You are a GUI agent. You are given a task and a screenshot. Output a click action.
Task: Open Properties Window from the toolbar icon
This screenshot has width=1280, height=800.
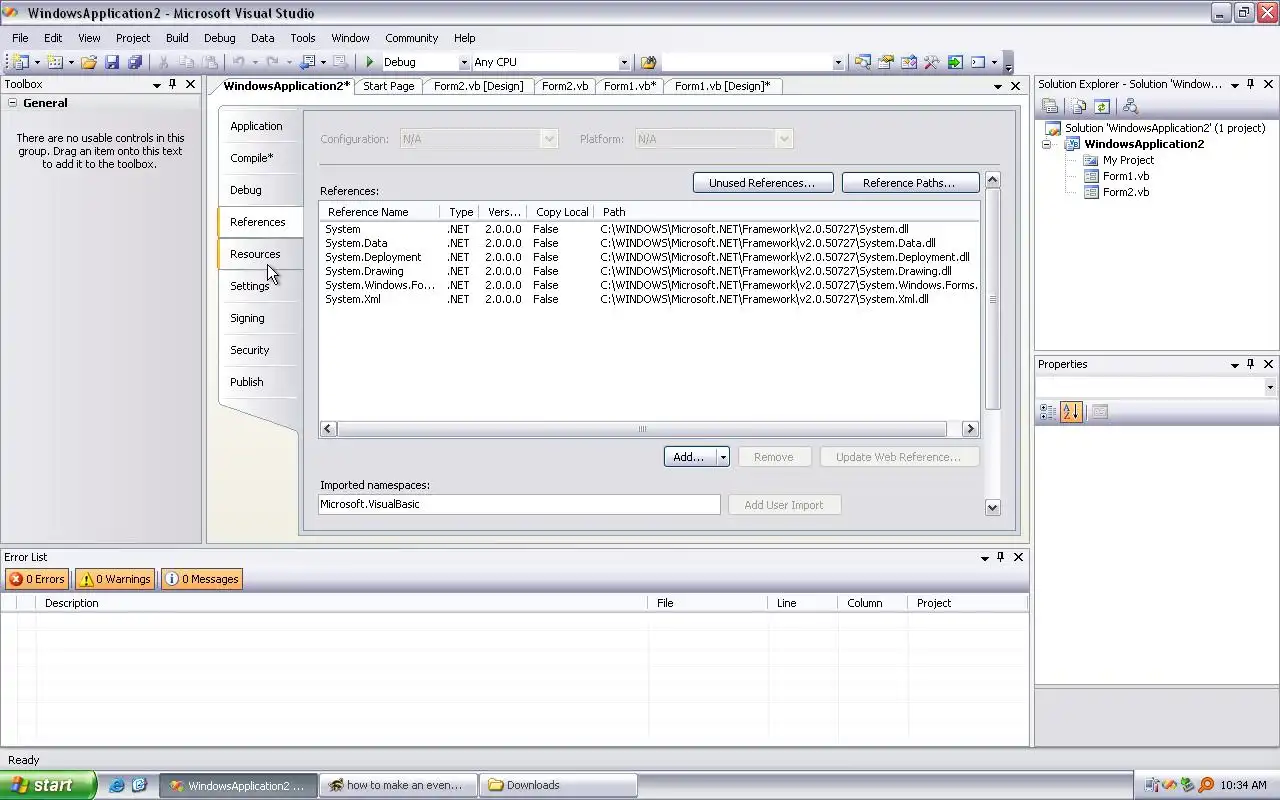[x=886, y=62]
